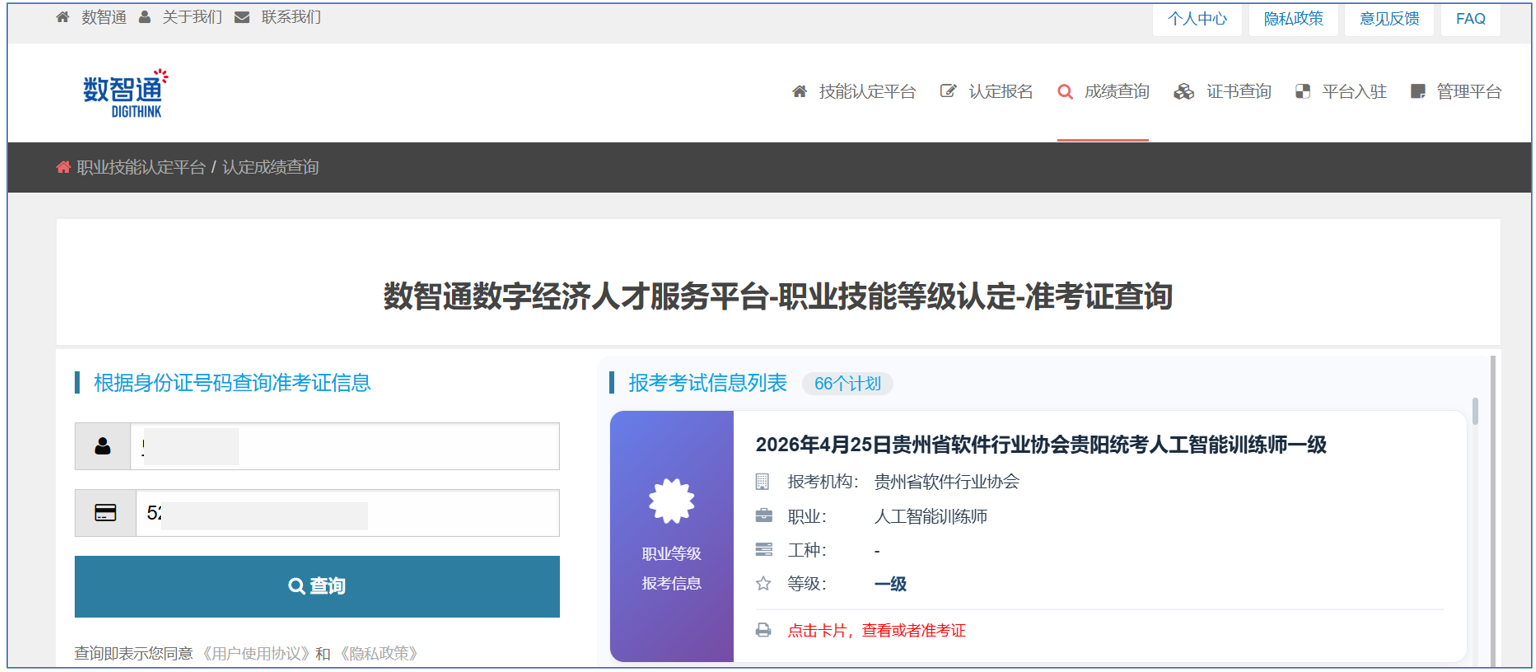Screen dimensions: 1536x672
Task: Focus the ID number input field
Action: pos(347,513)
